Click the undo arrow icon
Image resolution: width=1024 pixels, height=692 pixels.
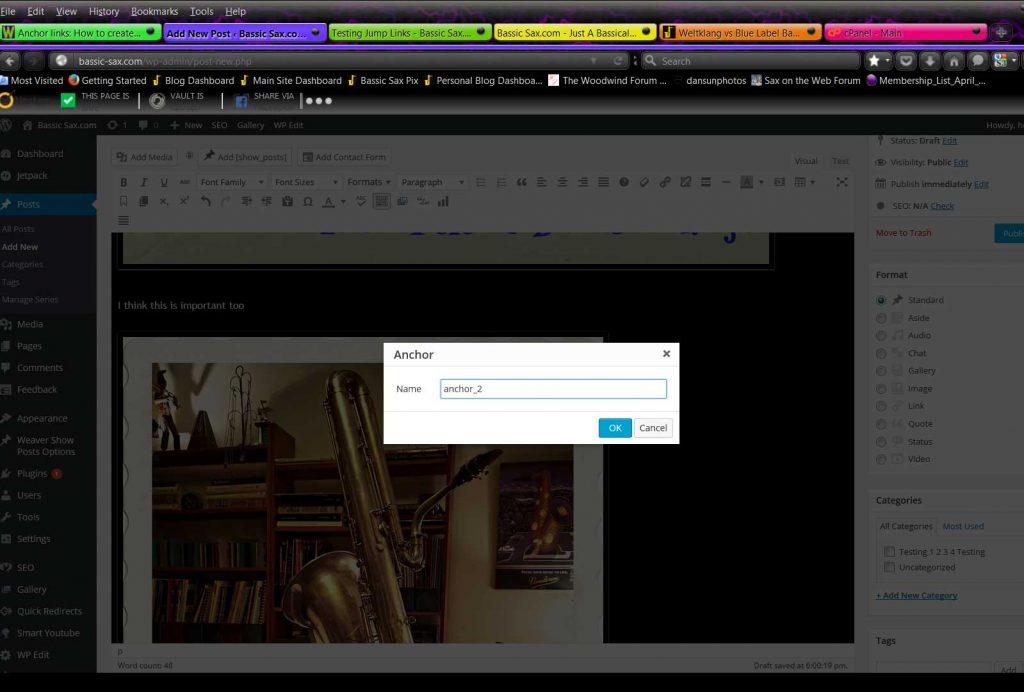tap(205, 201)
